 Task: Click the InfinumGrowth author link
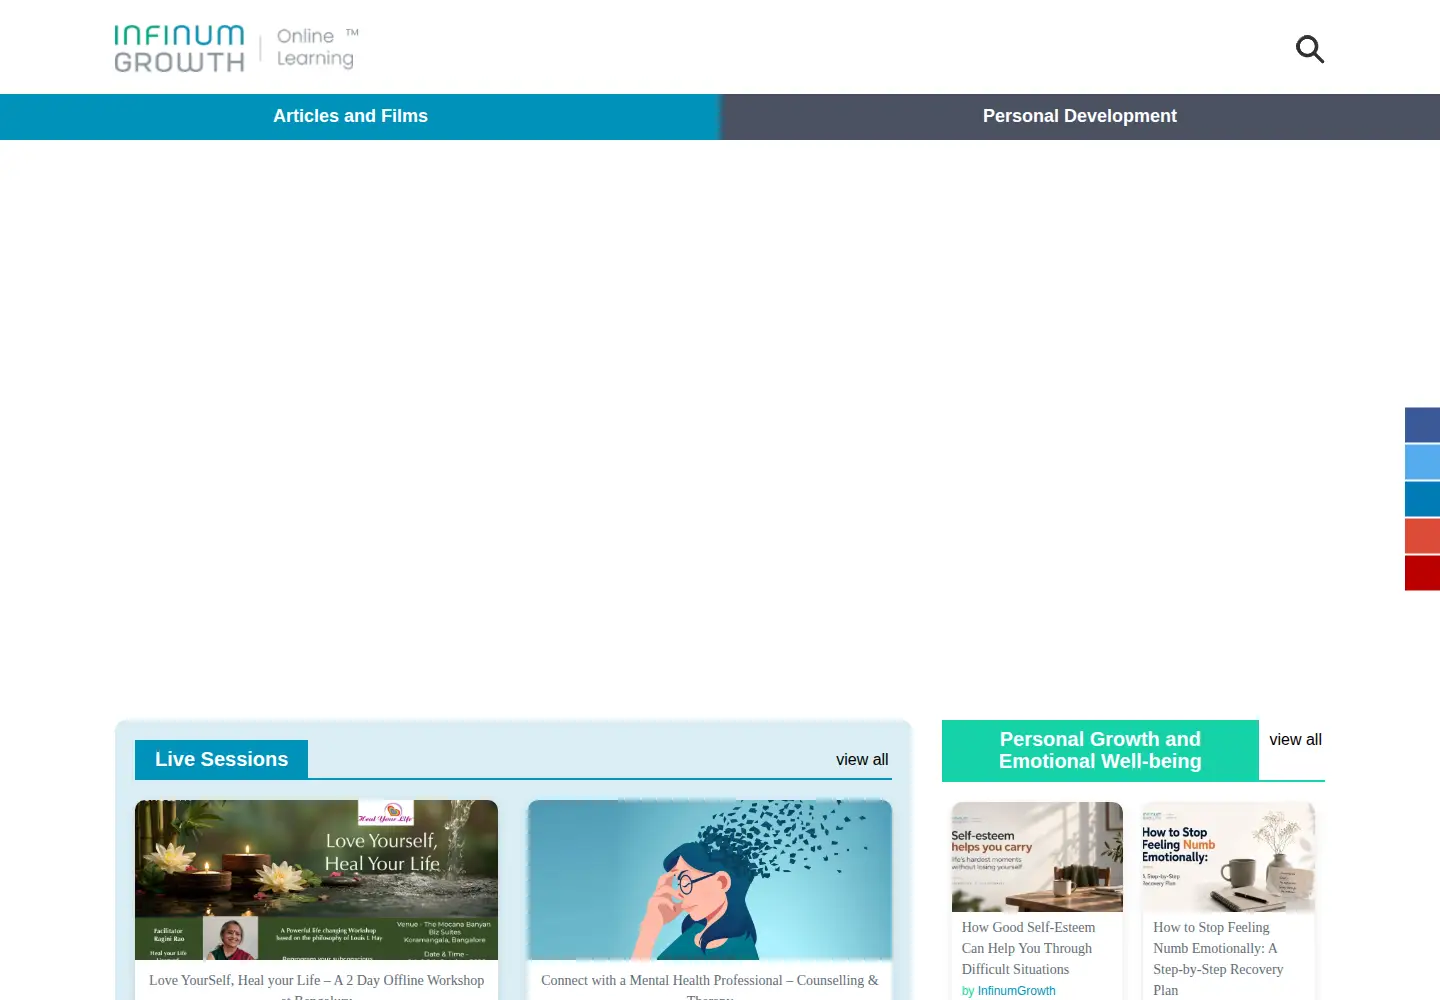pos(1016,991)
